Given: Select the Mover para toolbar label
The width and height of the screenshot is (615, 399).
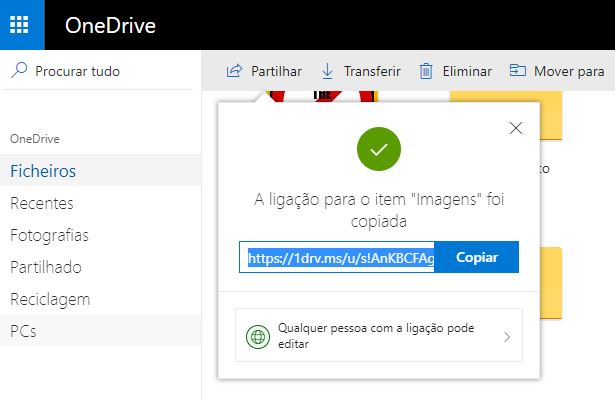Looking at the screenshot, I should (x=569, y=71).
